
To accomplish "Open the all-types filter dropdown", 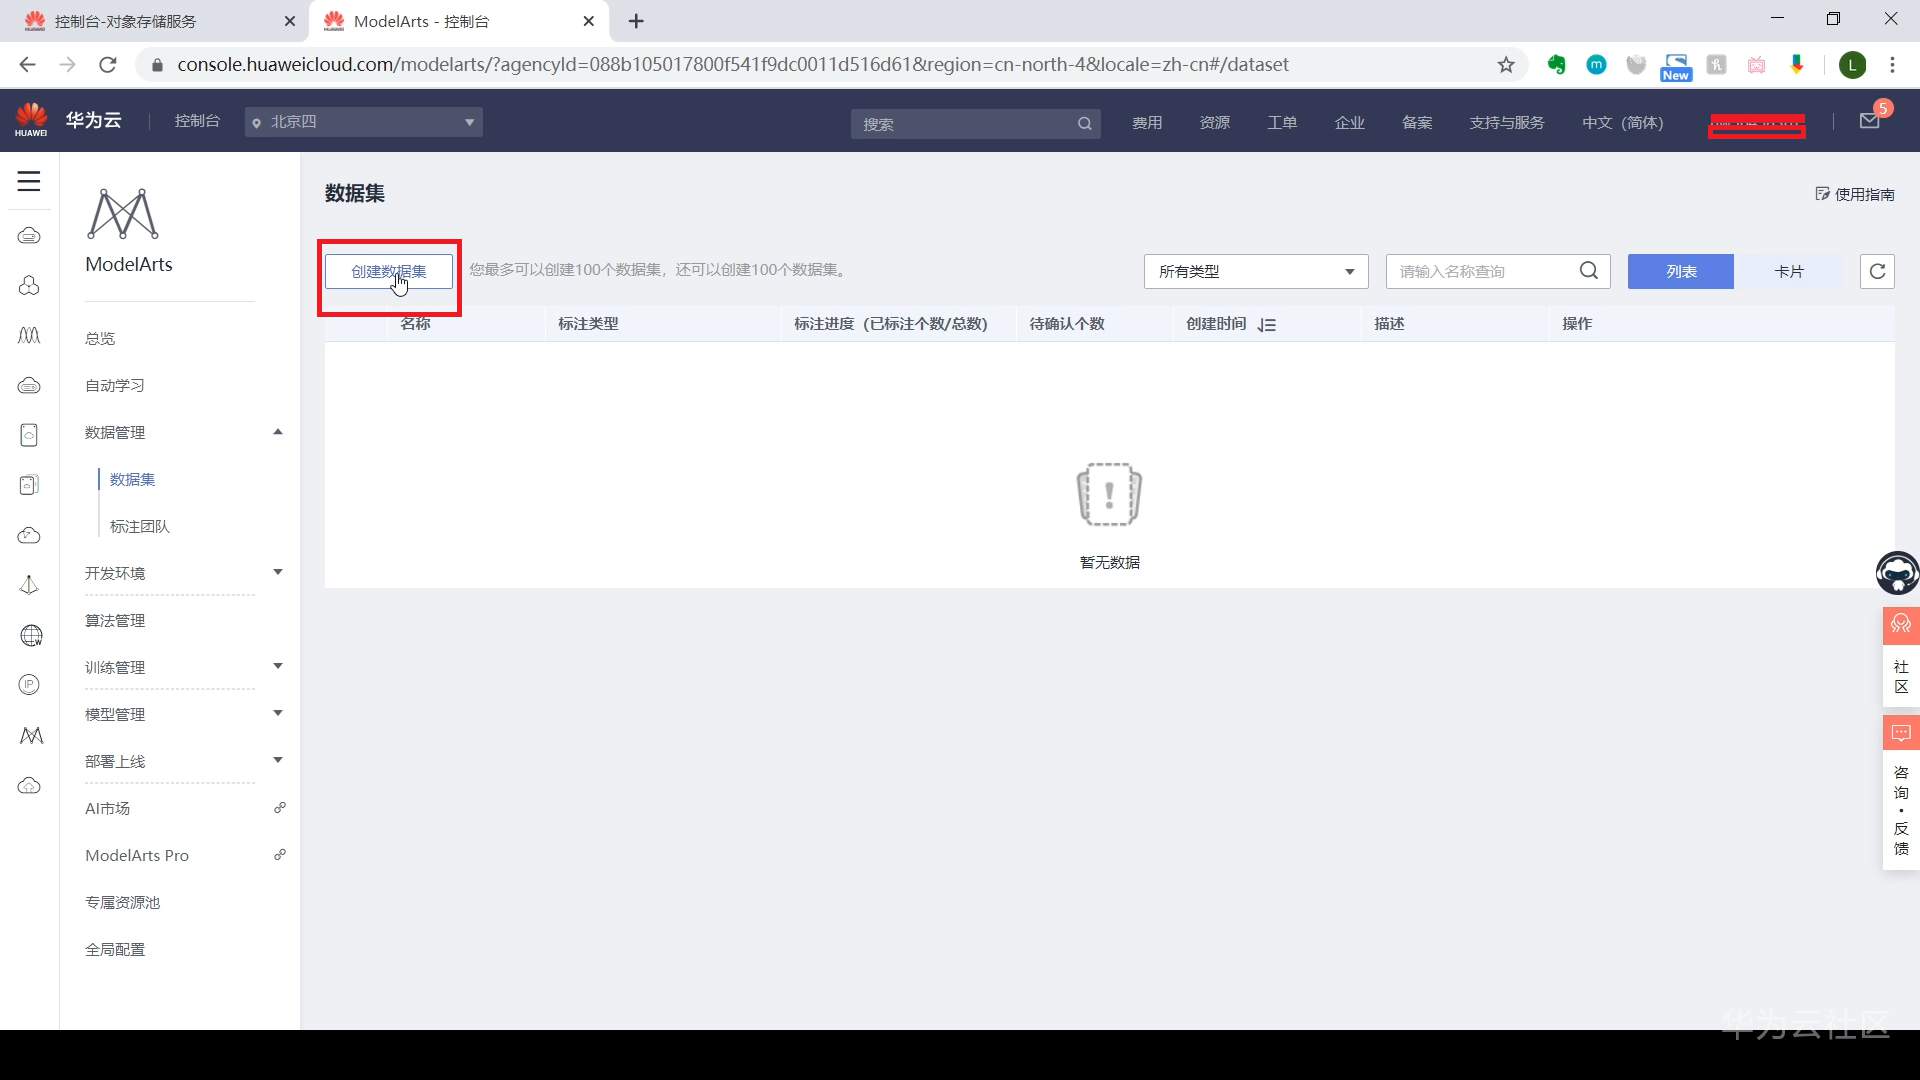I will coord(1255,271).
